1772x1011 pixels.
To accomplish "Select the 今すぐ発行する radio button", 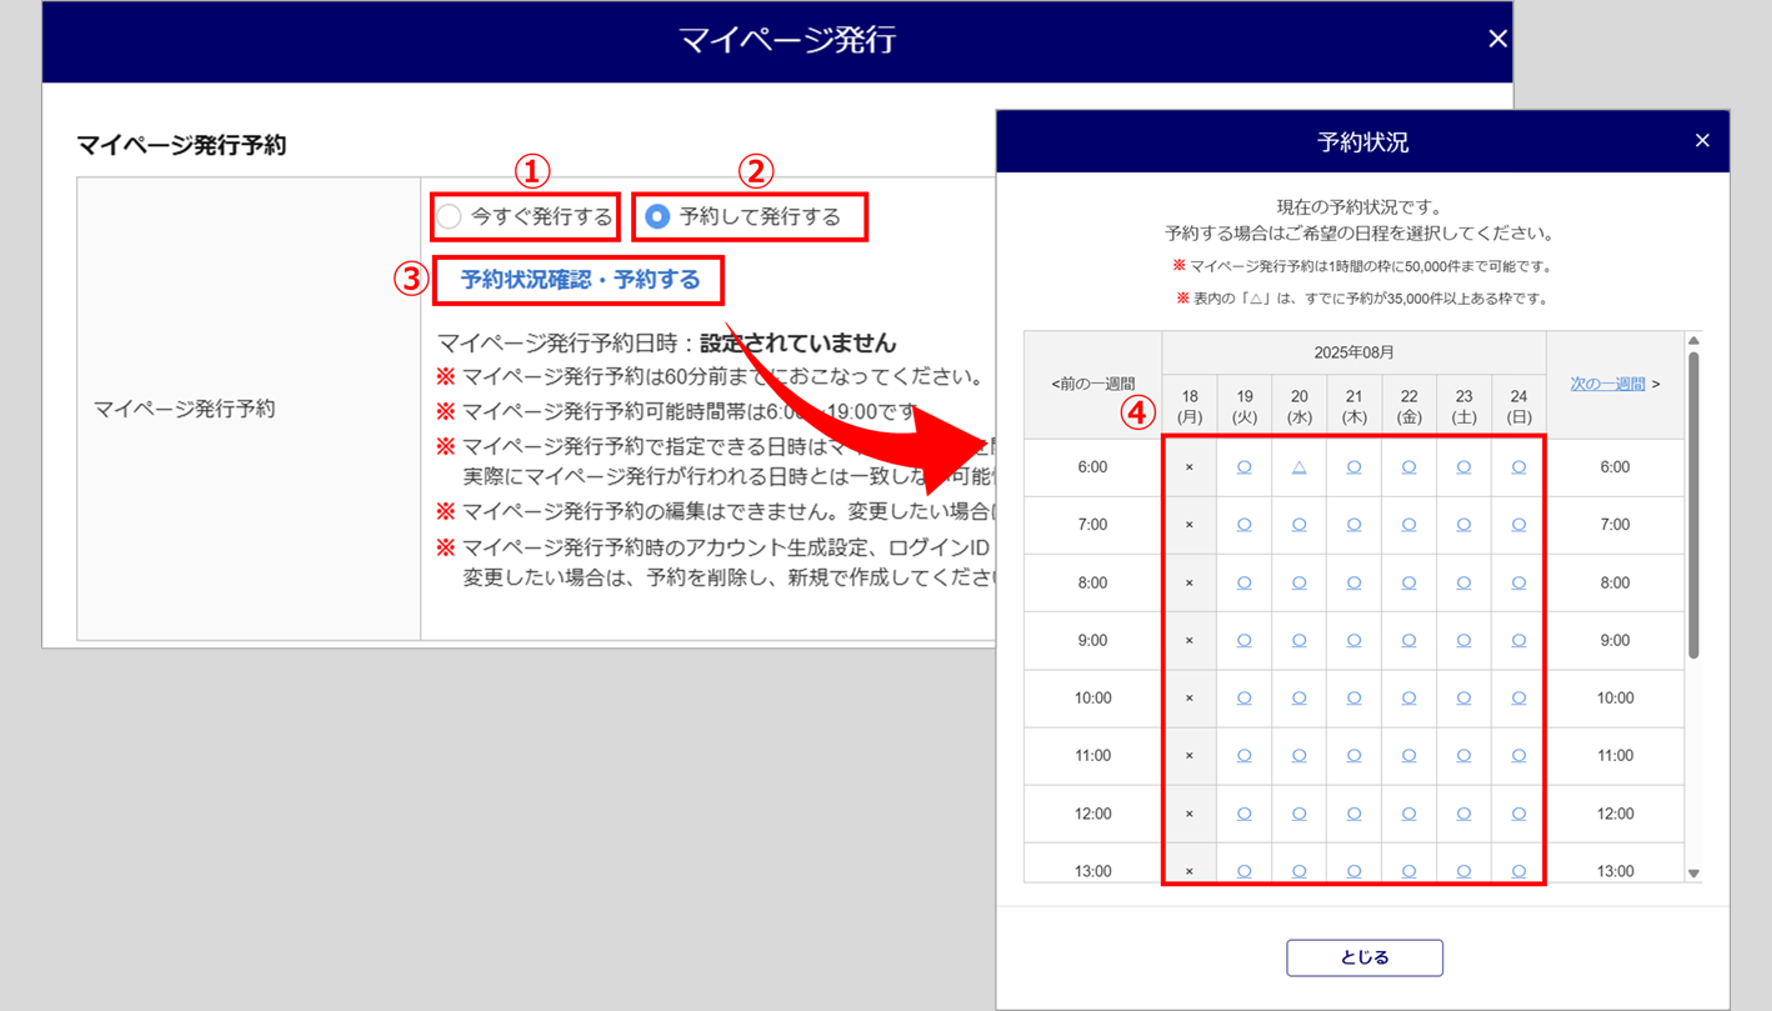I will [450, 217].
